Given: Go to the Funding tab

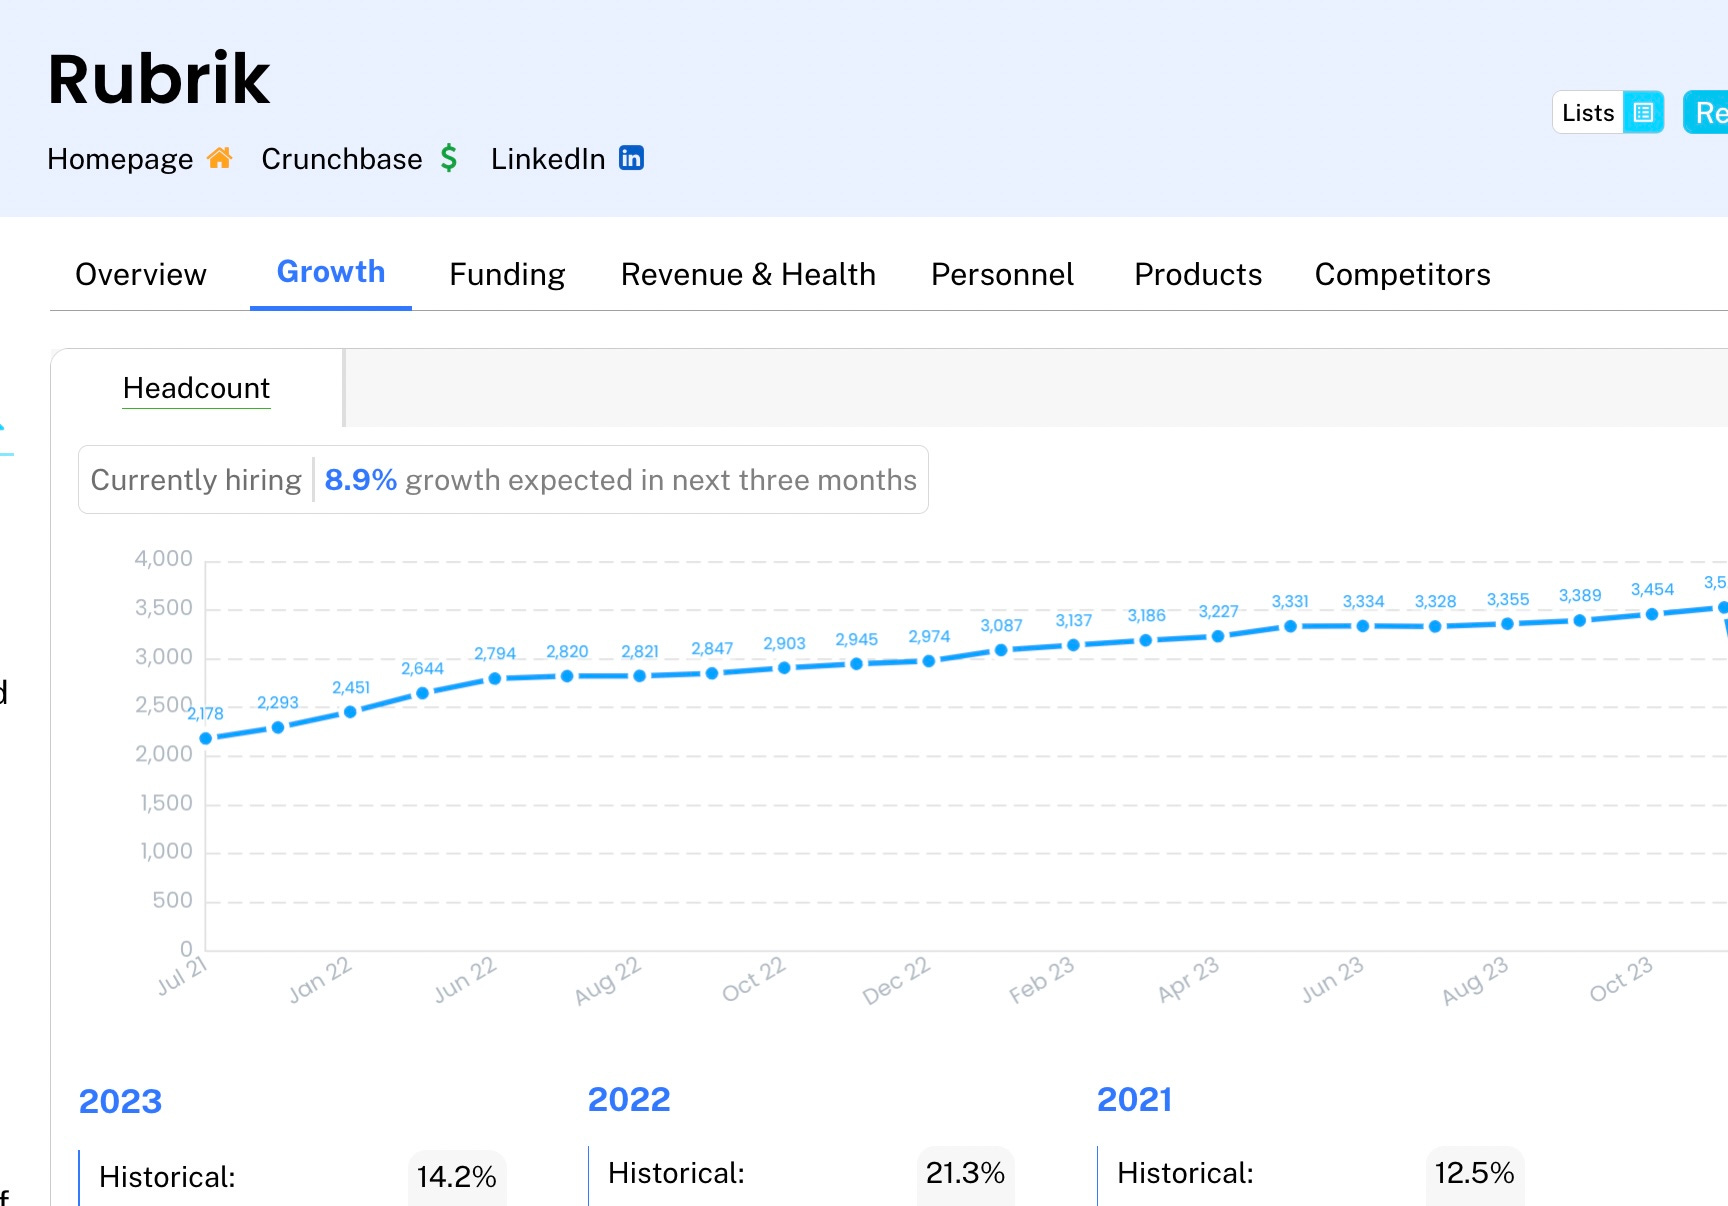Looking at the screenshot, I should pos(507,274).
